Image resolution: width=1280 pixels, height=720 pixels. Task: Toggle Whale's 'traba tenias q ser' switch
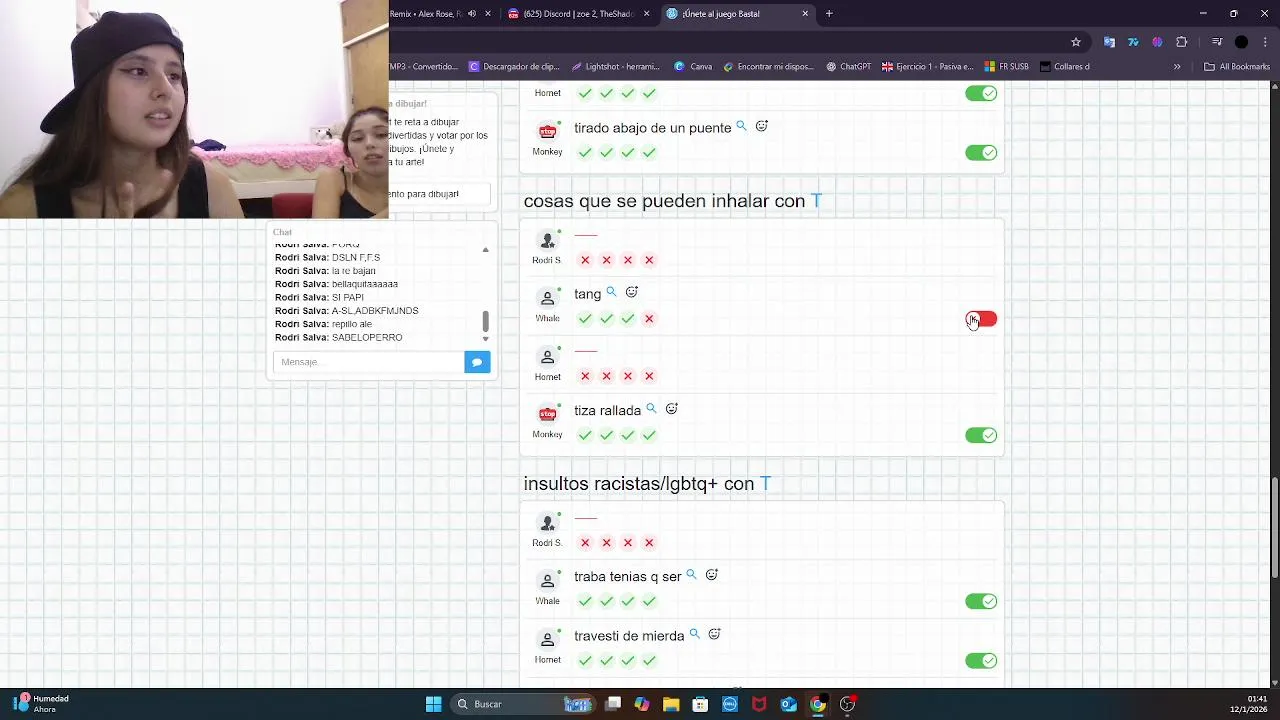pos(981,601)
